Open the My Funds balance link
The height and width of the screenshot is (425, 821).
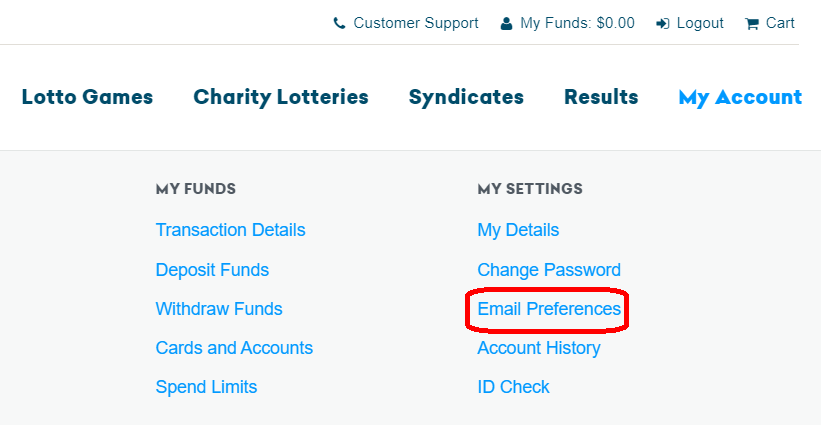click(x=577, y=23)
